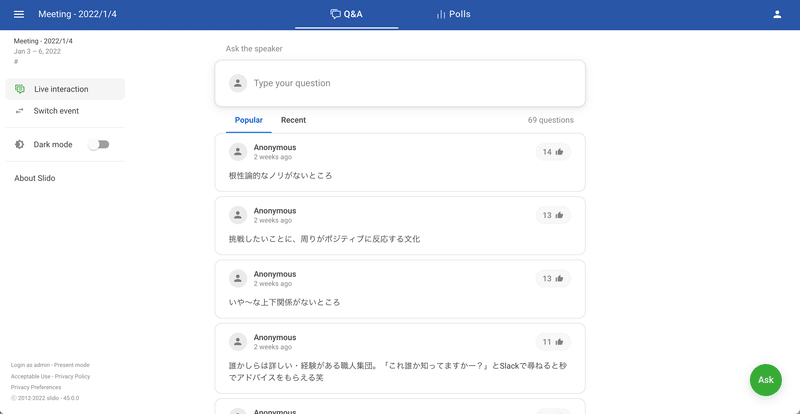Click the Dark mode brightness icon
The image size is (800, 414).
(x=19, y=144)
